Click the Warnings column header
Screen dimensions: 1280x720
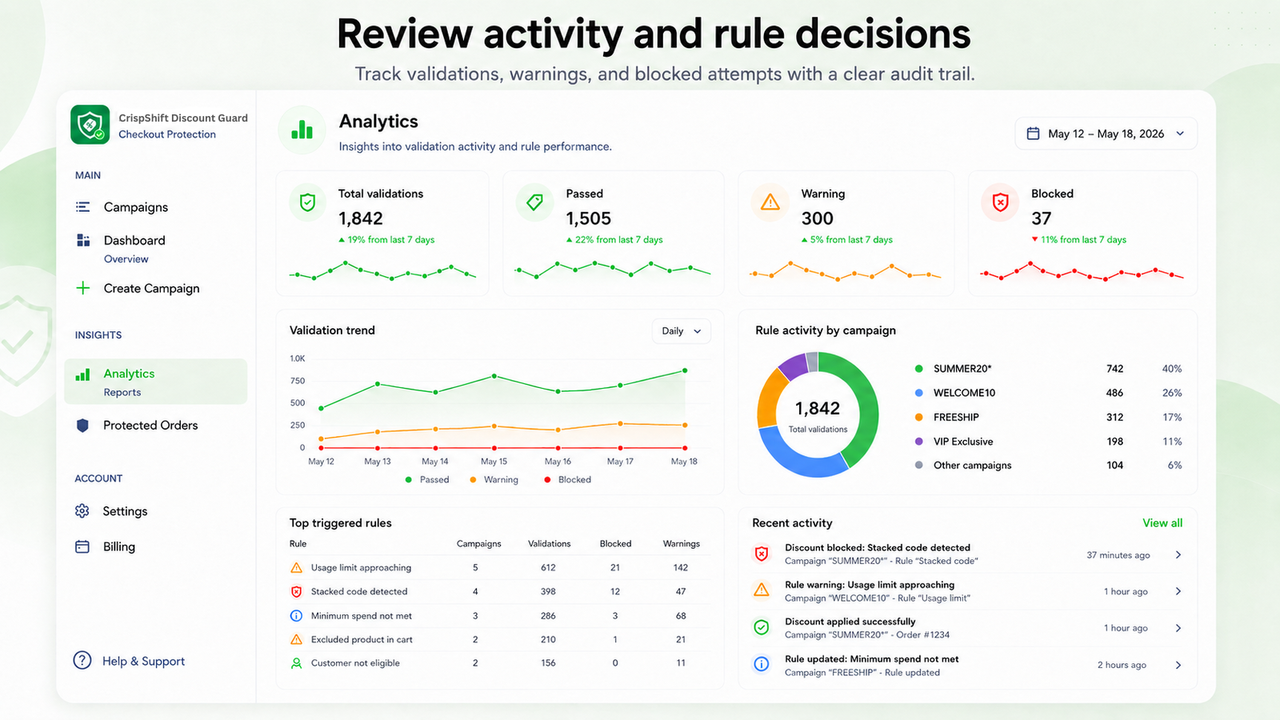click(681, 544)
